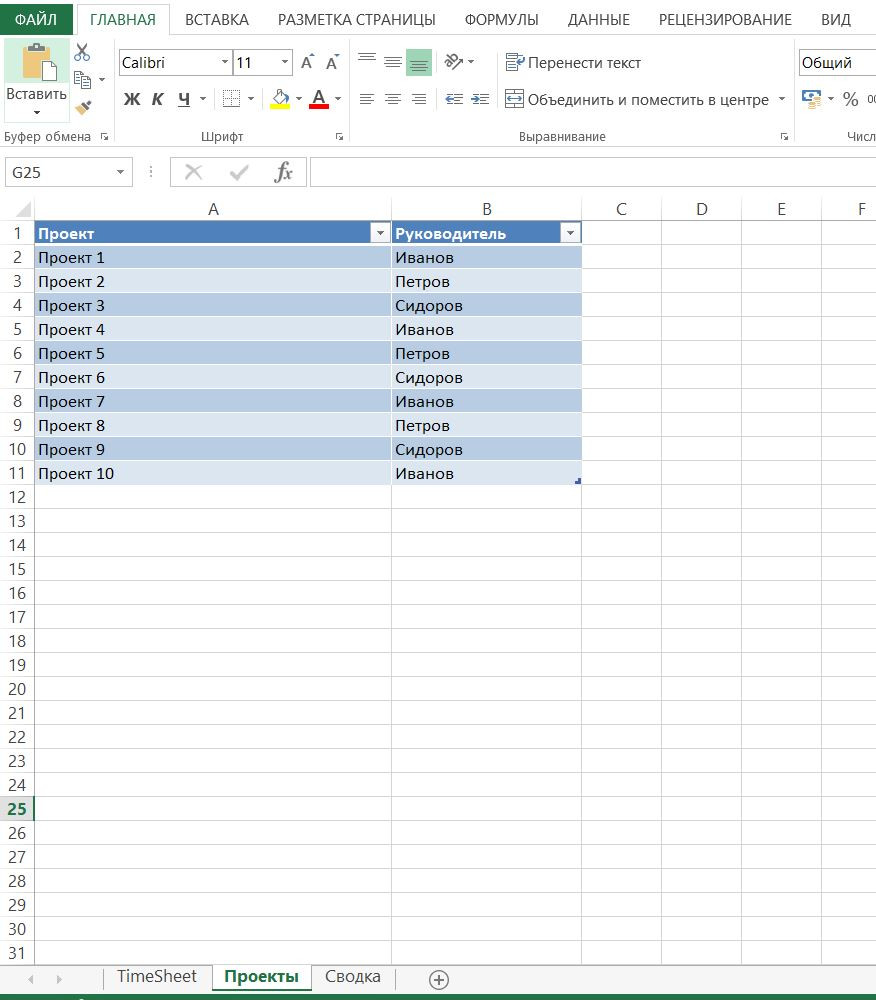
Task: Open the ФОРМУЛЫ ribbon tab
Action: click(x=501, y=20)
